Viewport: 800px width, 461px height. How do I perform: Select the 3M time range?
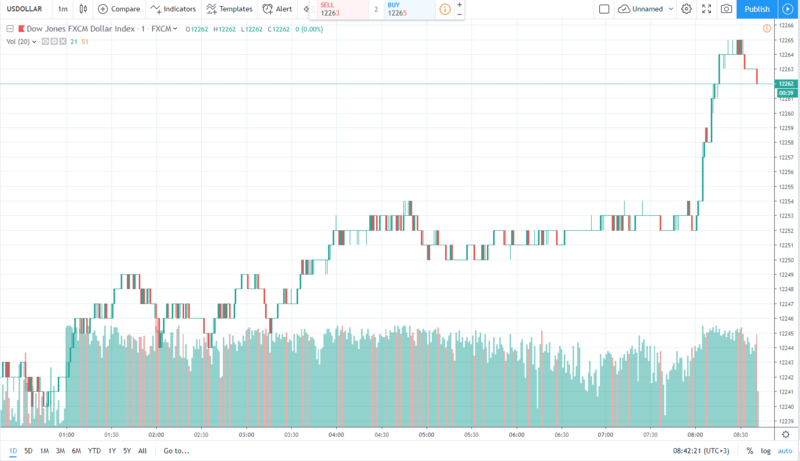coord(60,451)
